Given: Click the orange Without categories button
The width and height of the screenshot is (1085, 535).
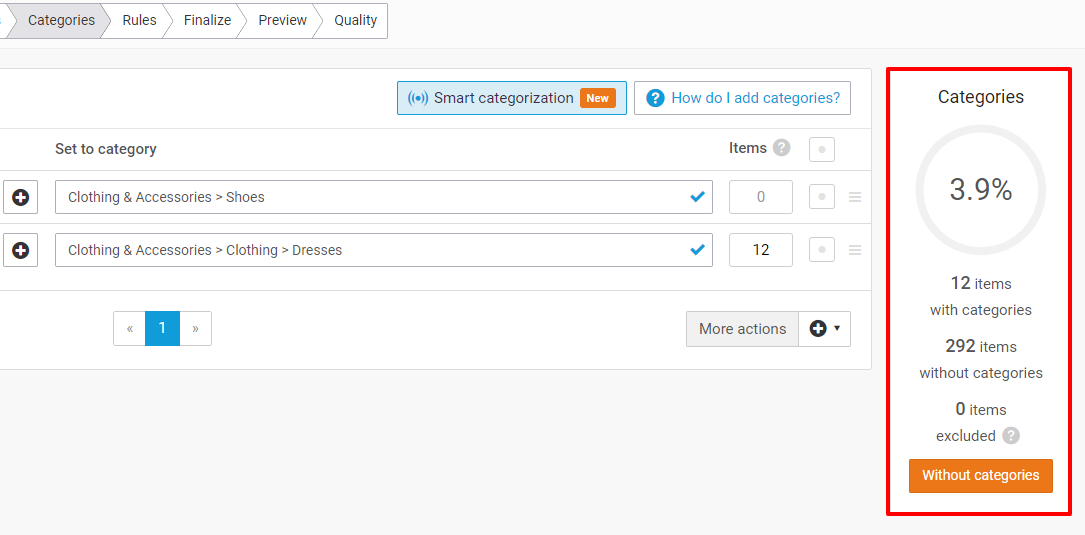Looking at the screenshot, I should point(981,475).
